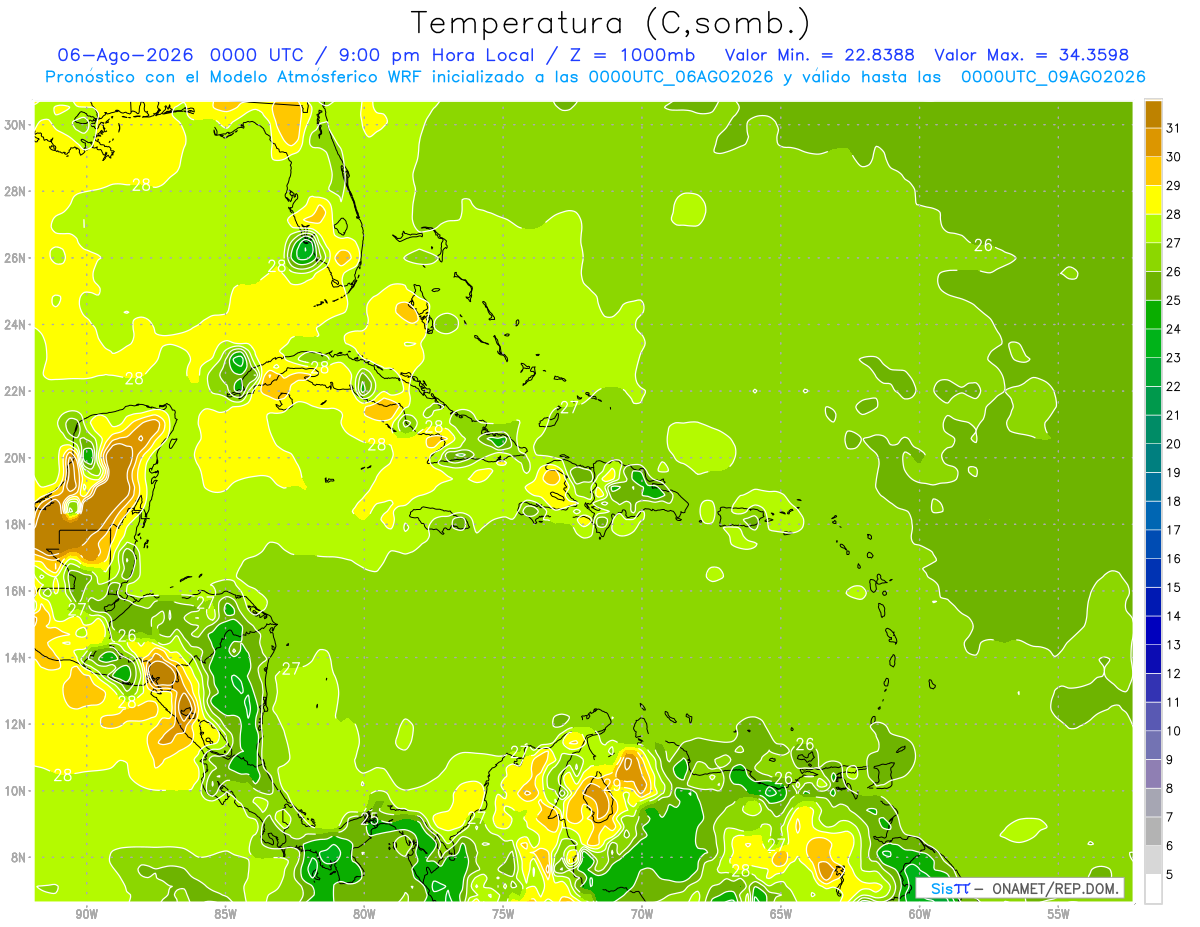Click the 'Valor Max. = 34.3598' text
This screenshot has height=927, width=1200.
tap(1032, 55)
